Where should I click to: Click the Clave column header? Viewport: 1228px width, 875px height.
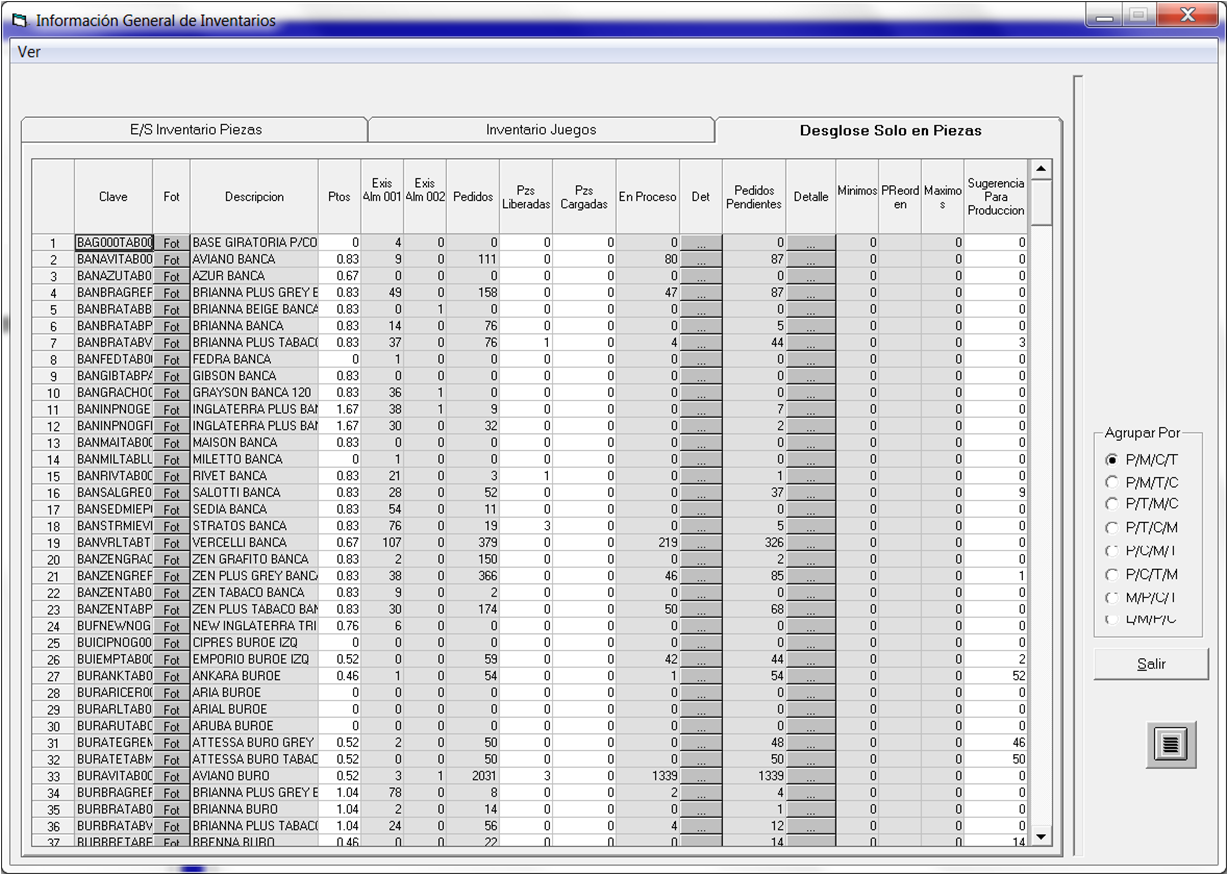click(113, 197)
